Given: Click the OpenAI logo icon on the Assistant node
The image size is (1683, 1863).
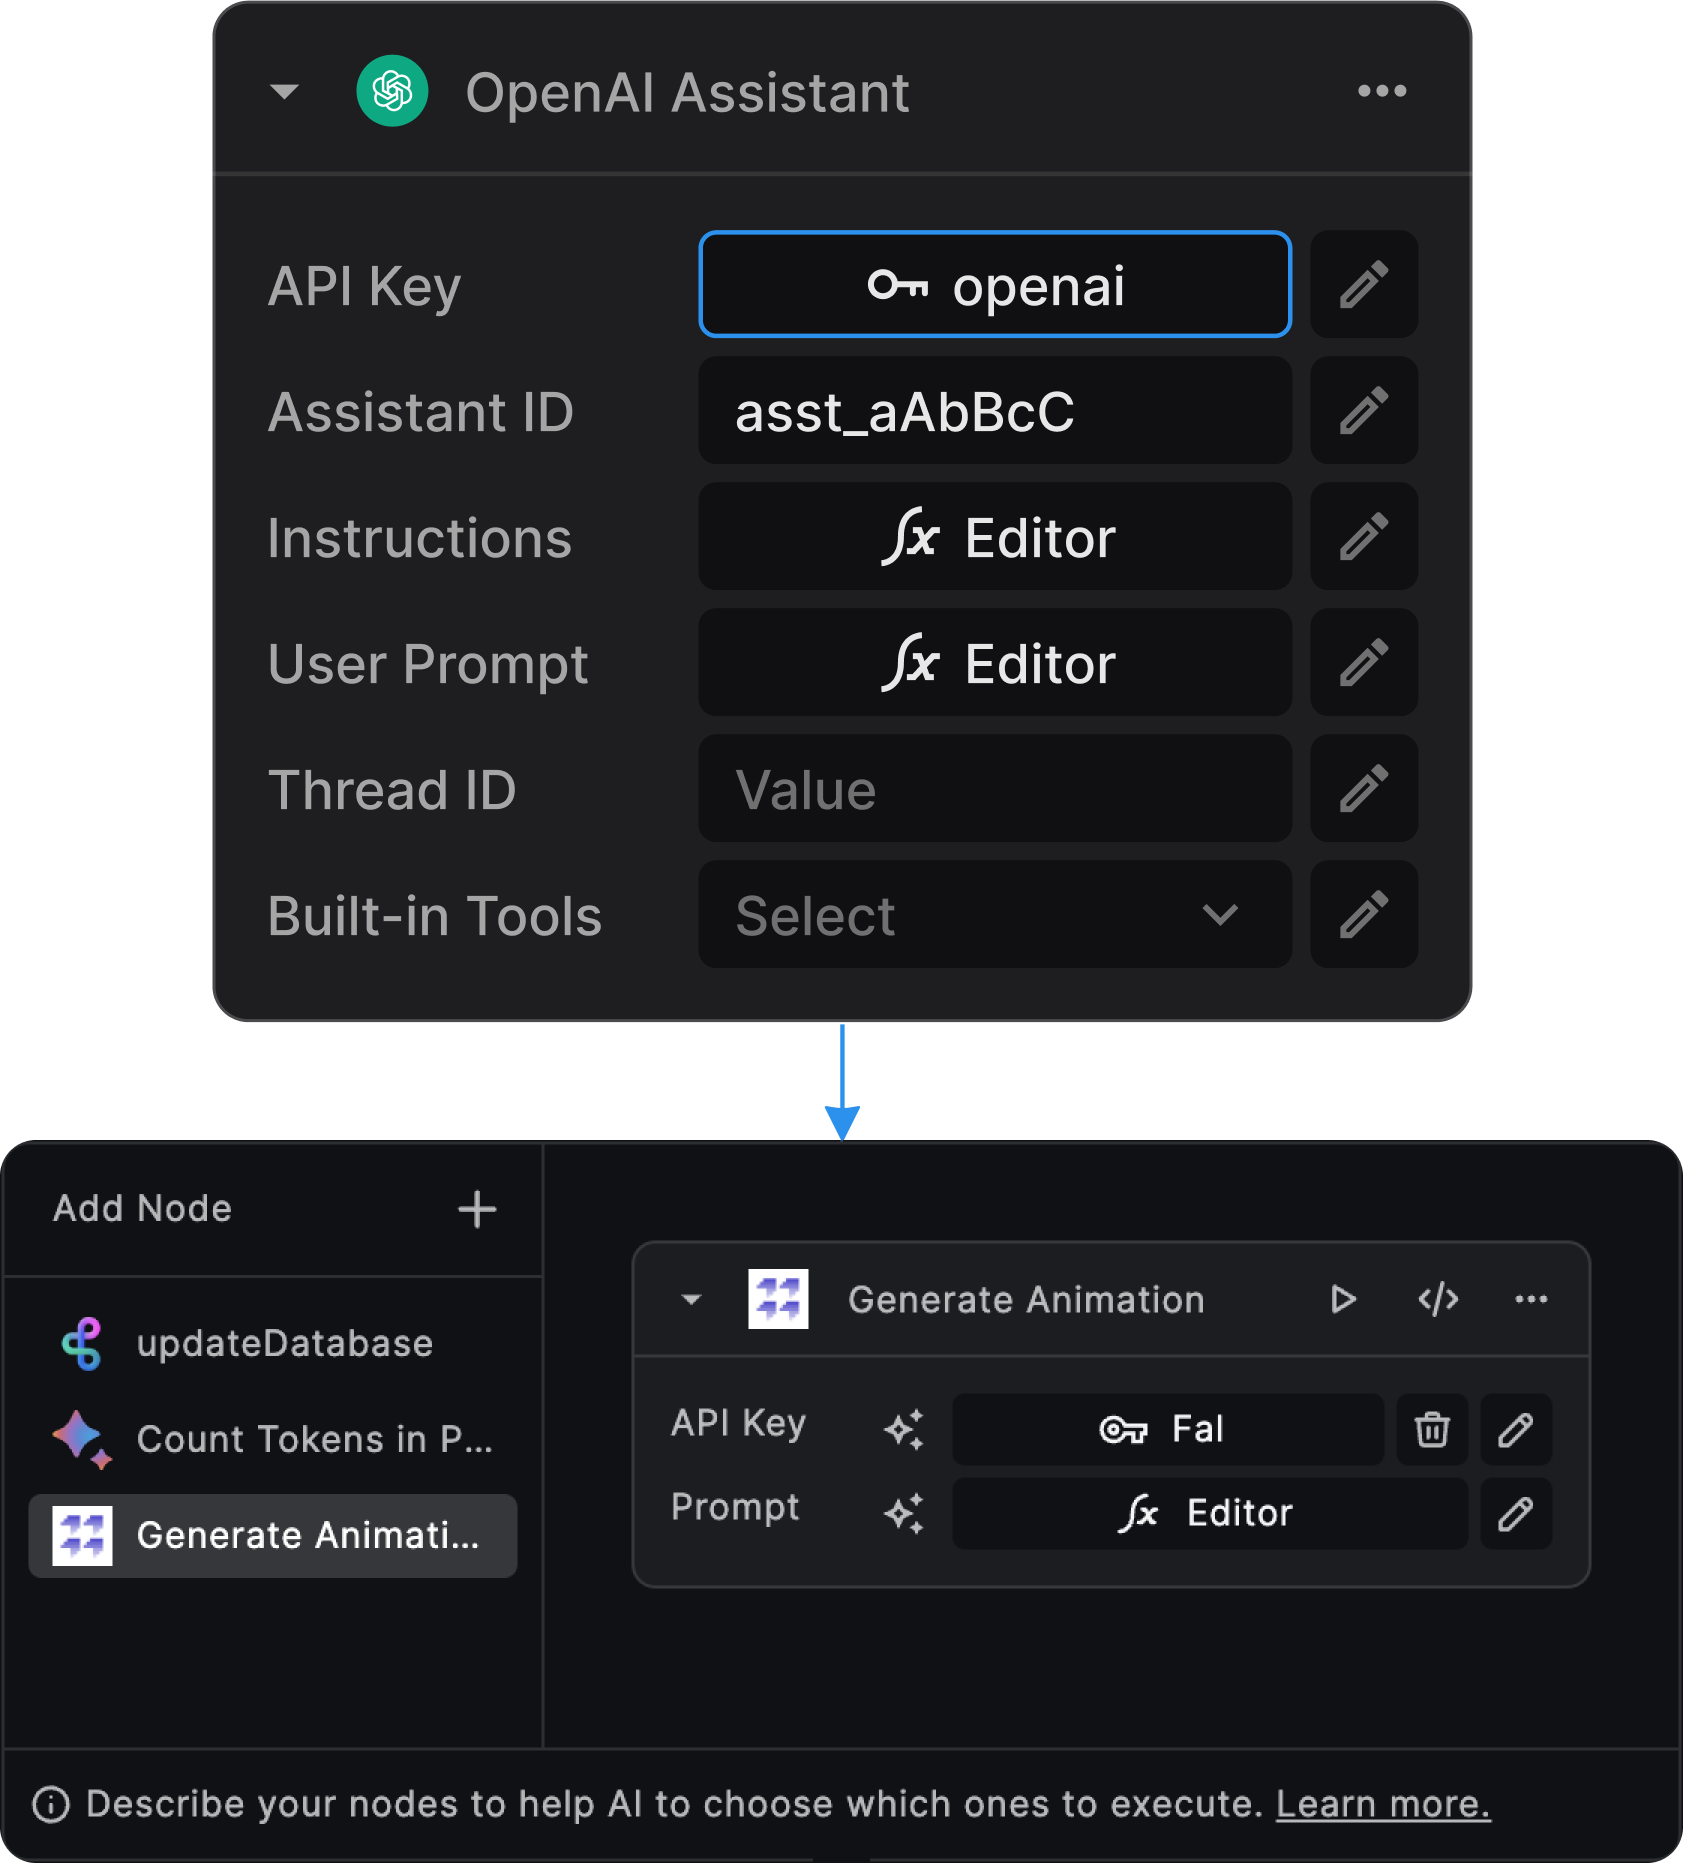Looking at the screenshot, I should click(392, 91).
